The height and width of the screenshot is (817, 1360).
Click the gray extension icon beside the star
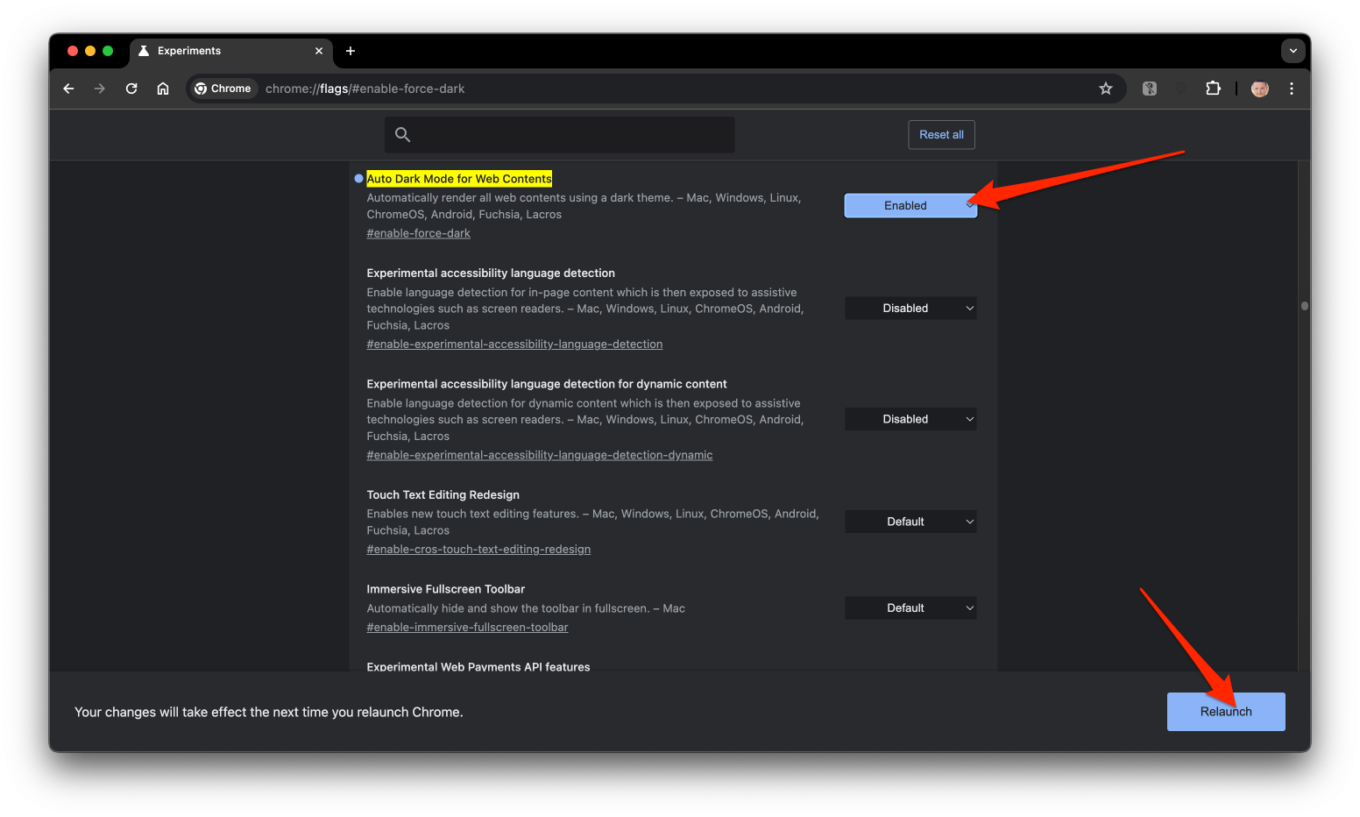pos(1150,89)
